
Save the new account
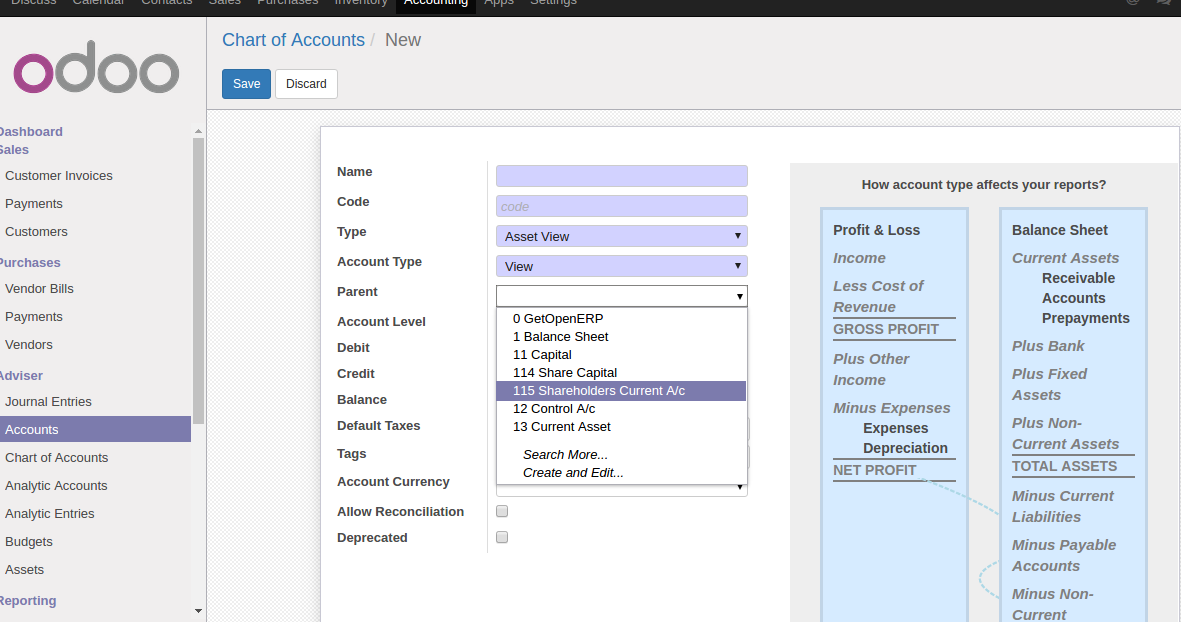[x=246, y=84]
